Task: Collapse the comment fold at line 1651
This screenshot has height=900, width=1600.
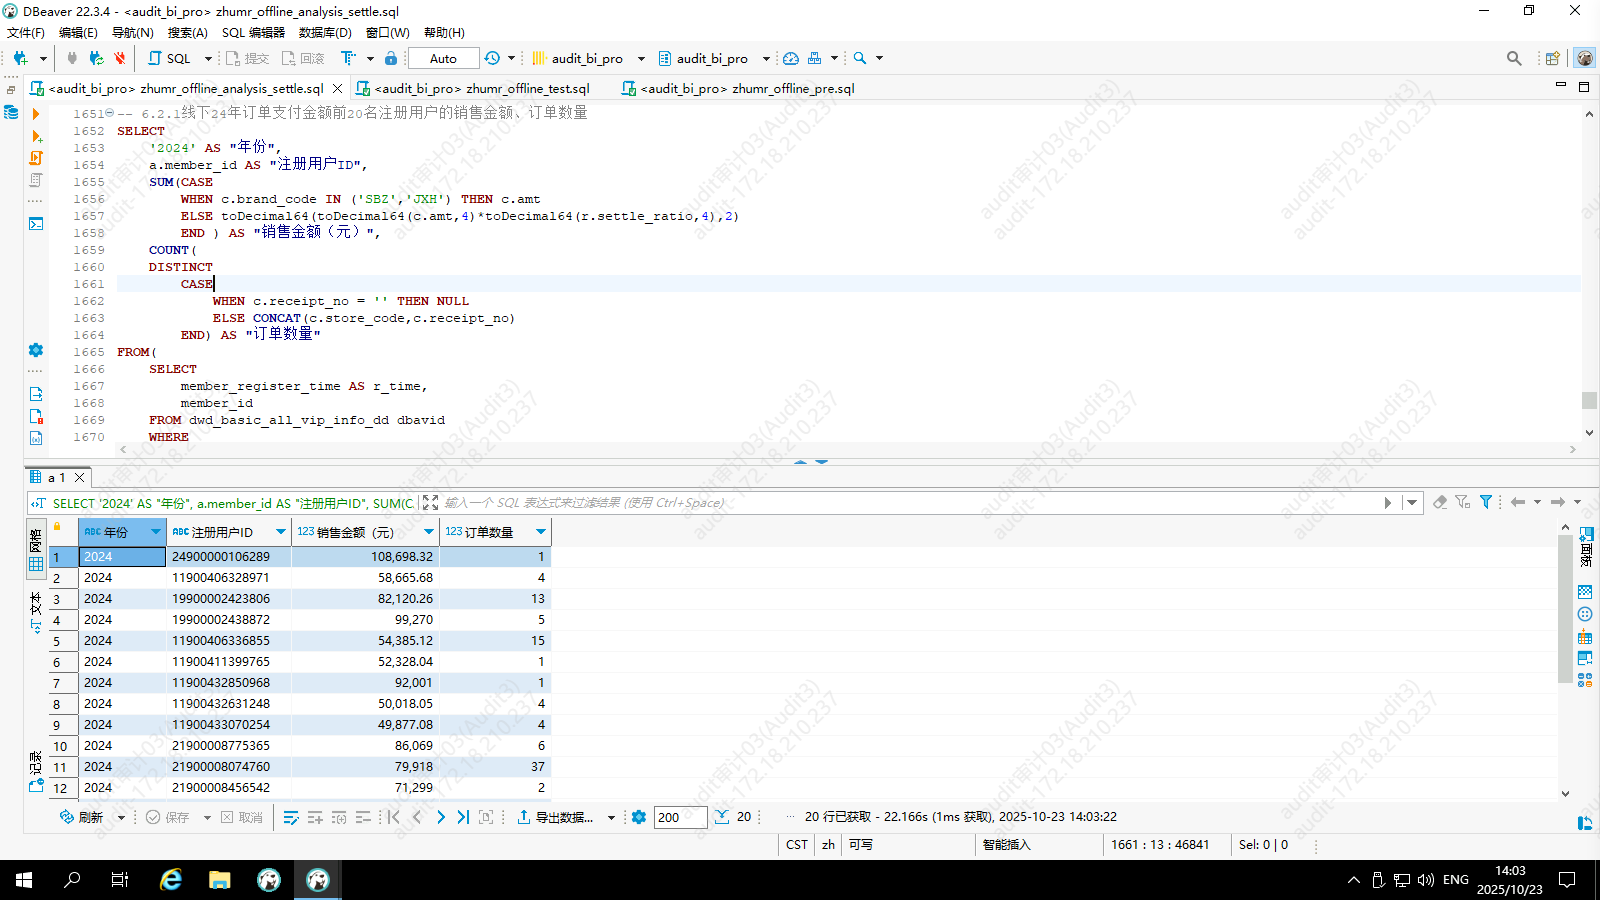Action: tap(109, 113)
